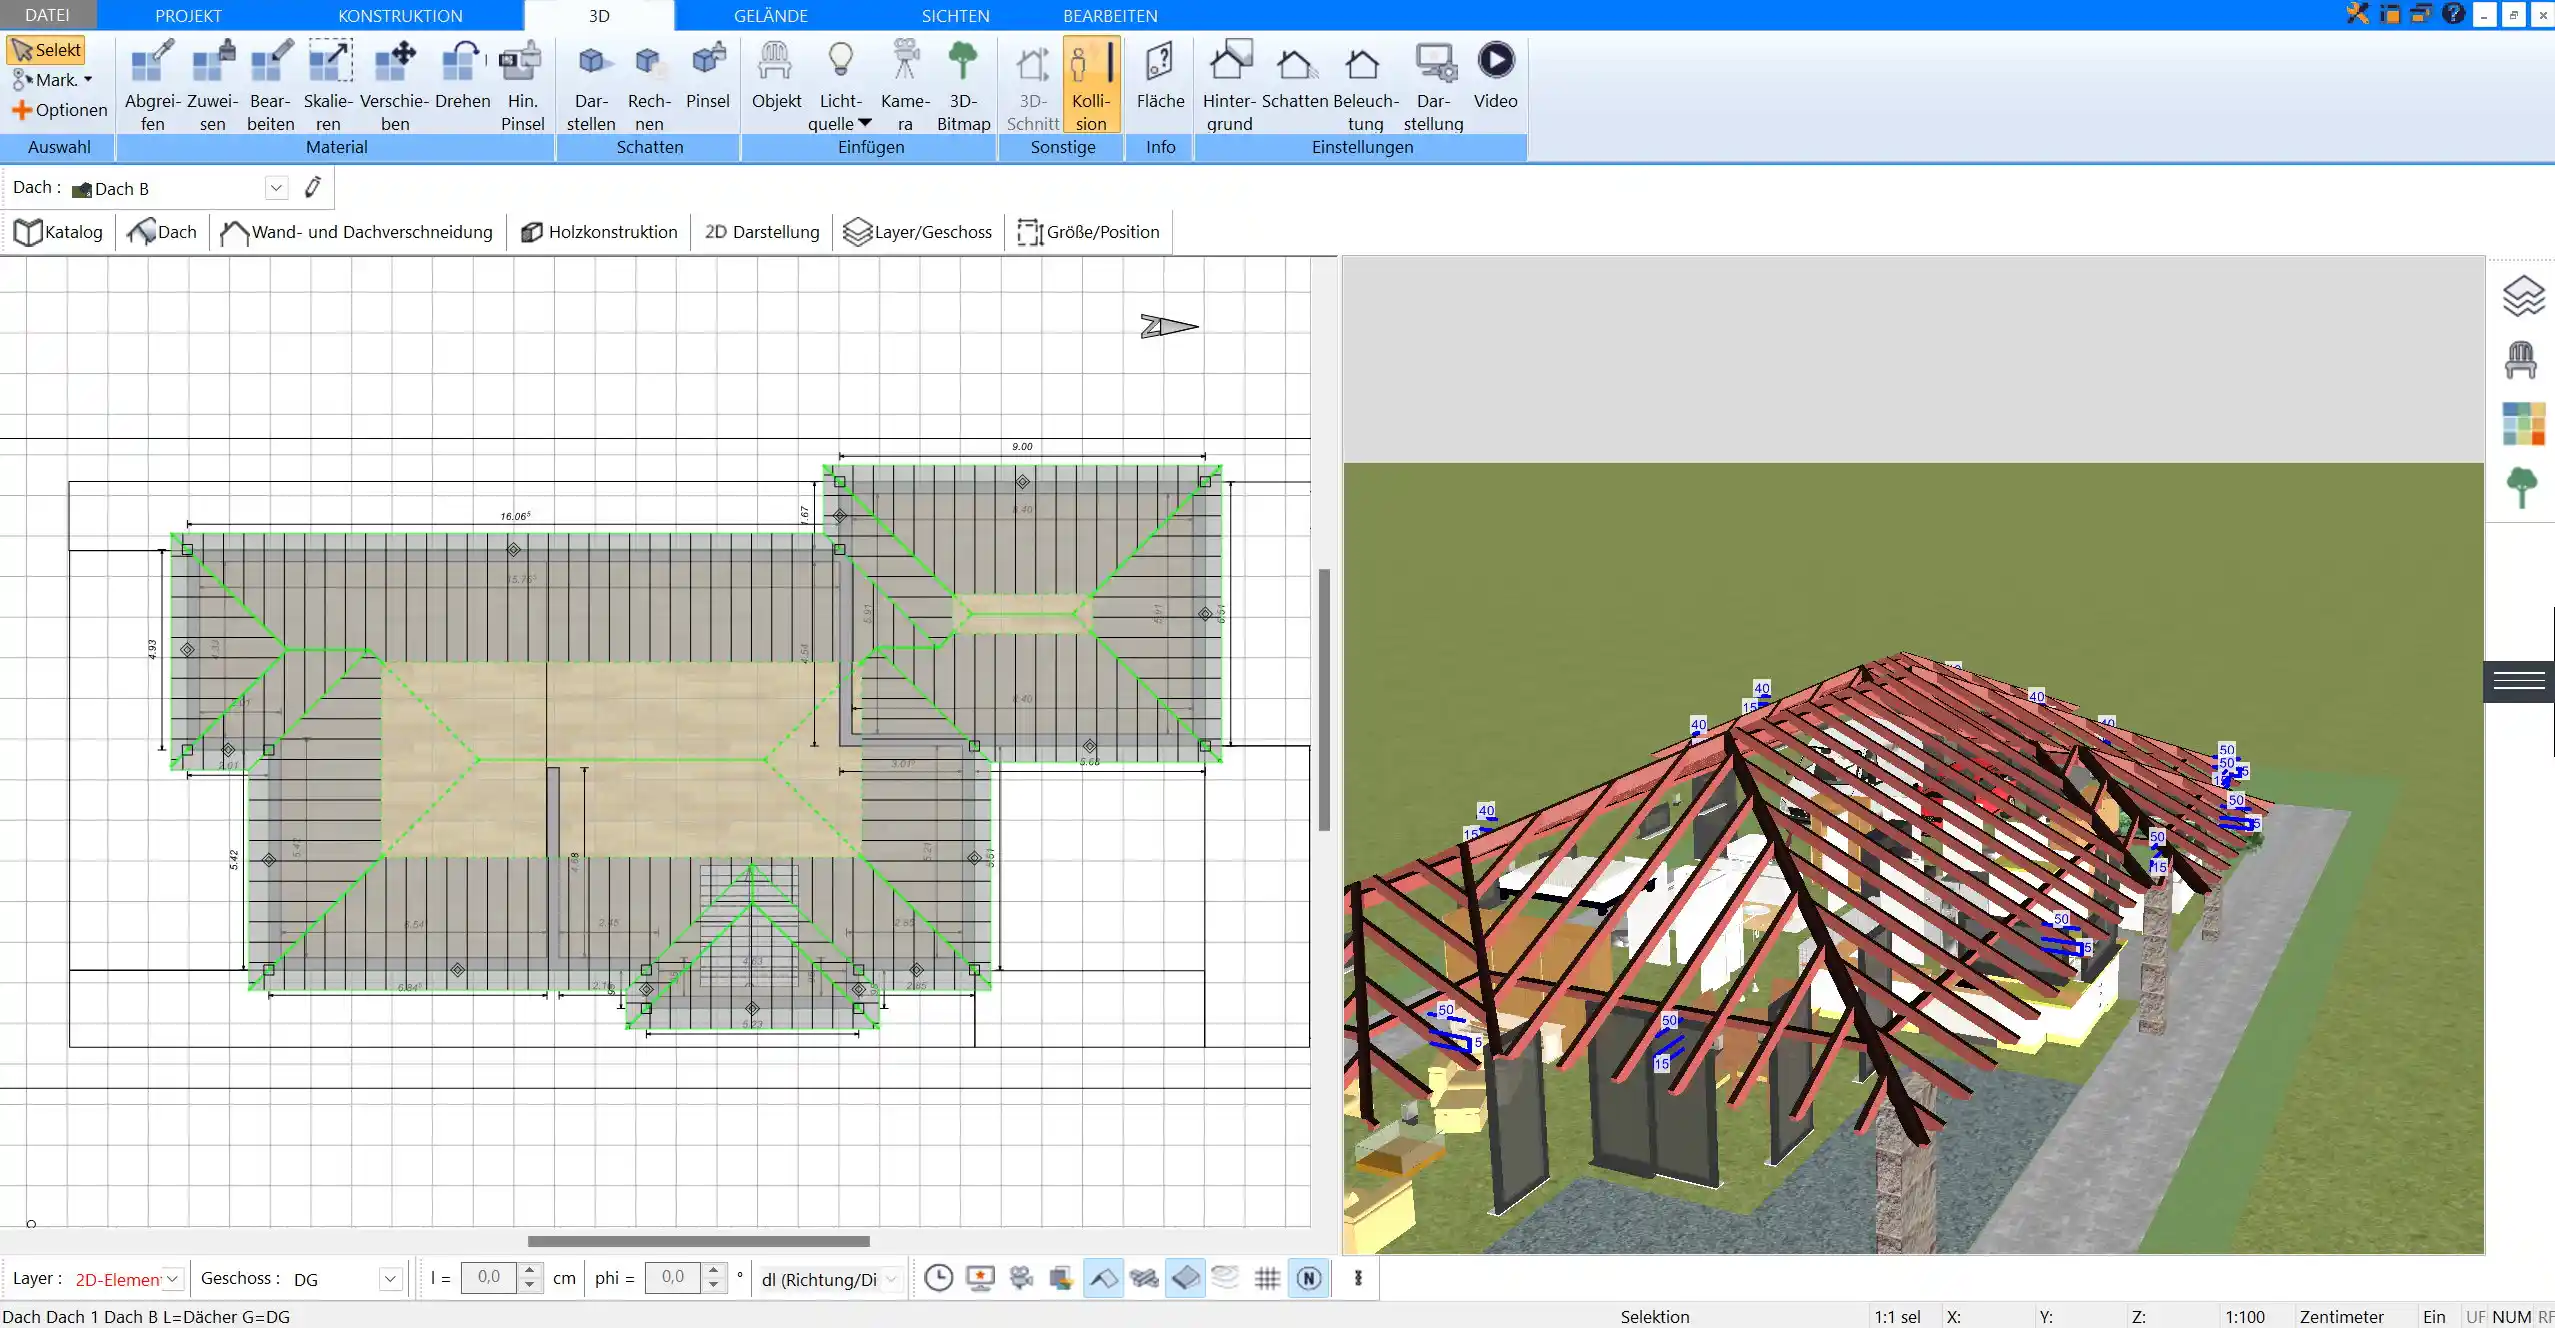Screen dimensions: 2555x1328
Task: Select the Skalieren material tool
Action: coord(329,85)
